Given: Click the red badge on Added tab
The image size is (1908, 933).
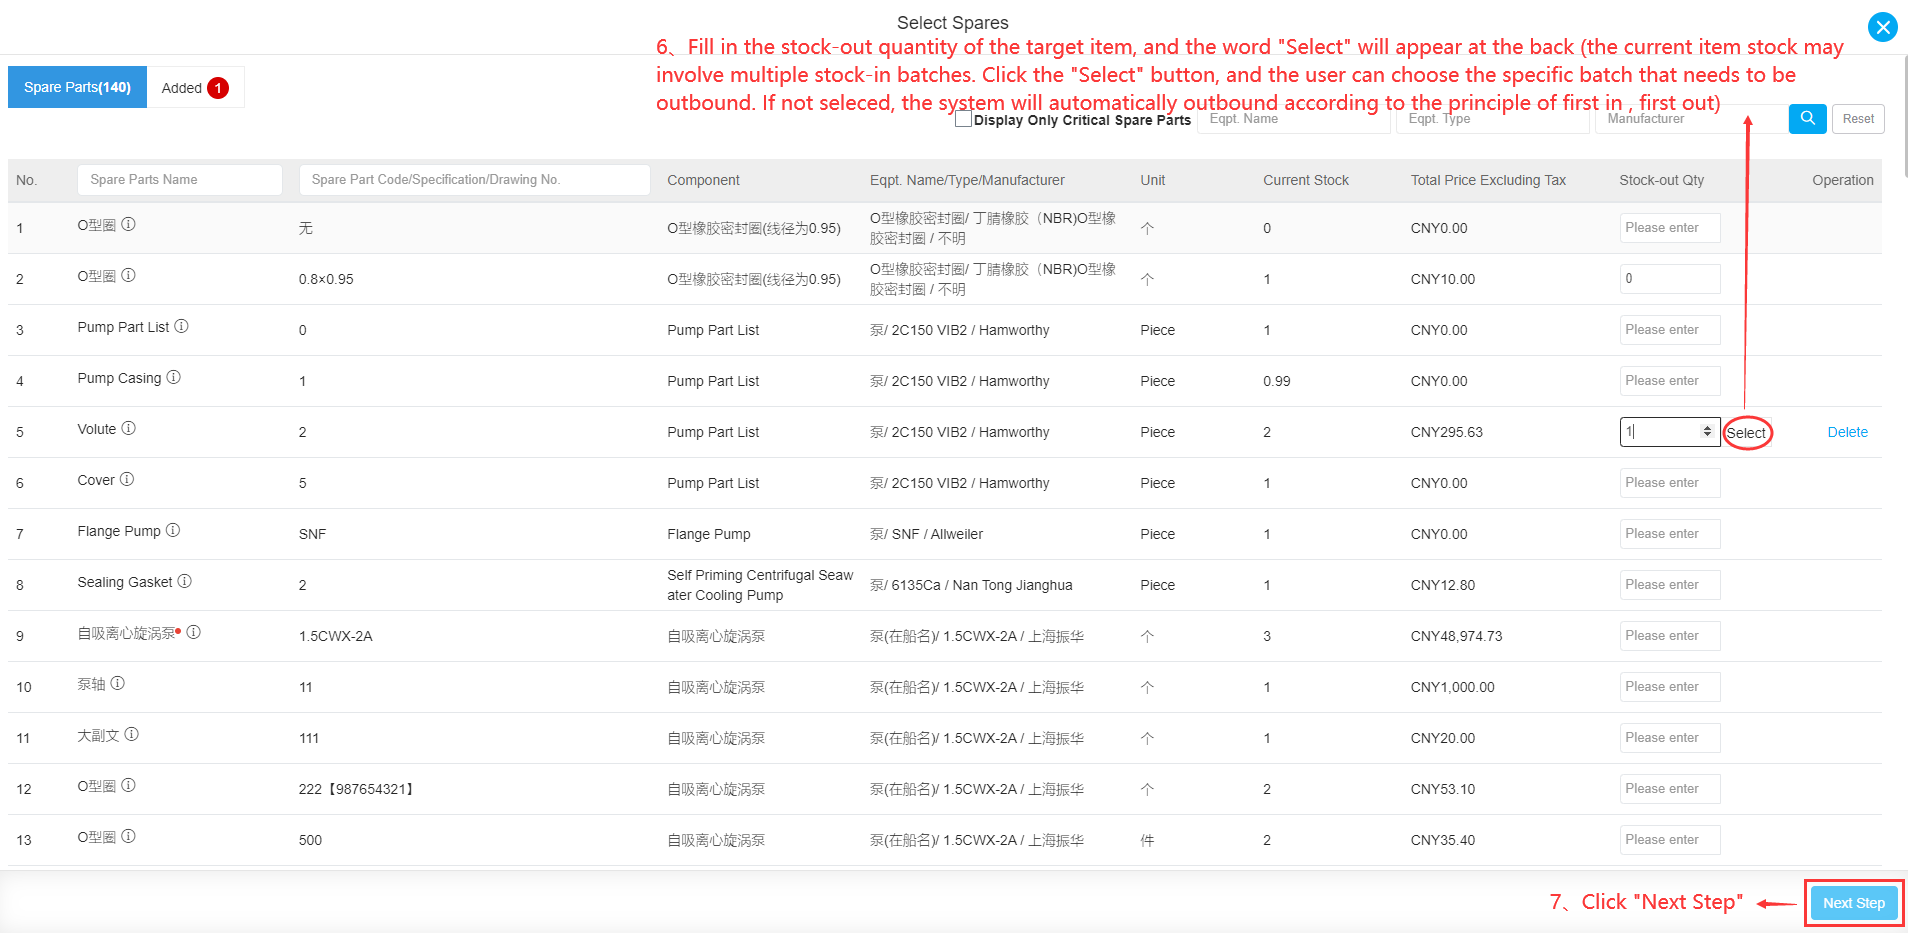Looking at the screenshot, I should 218,88.
